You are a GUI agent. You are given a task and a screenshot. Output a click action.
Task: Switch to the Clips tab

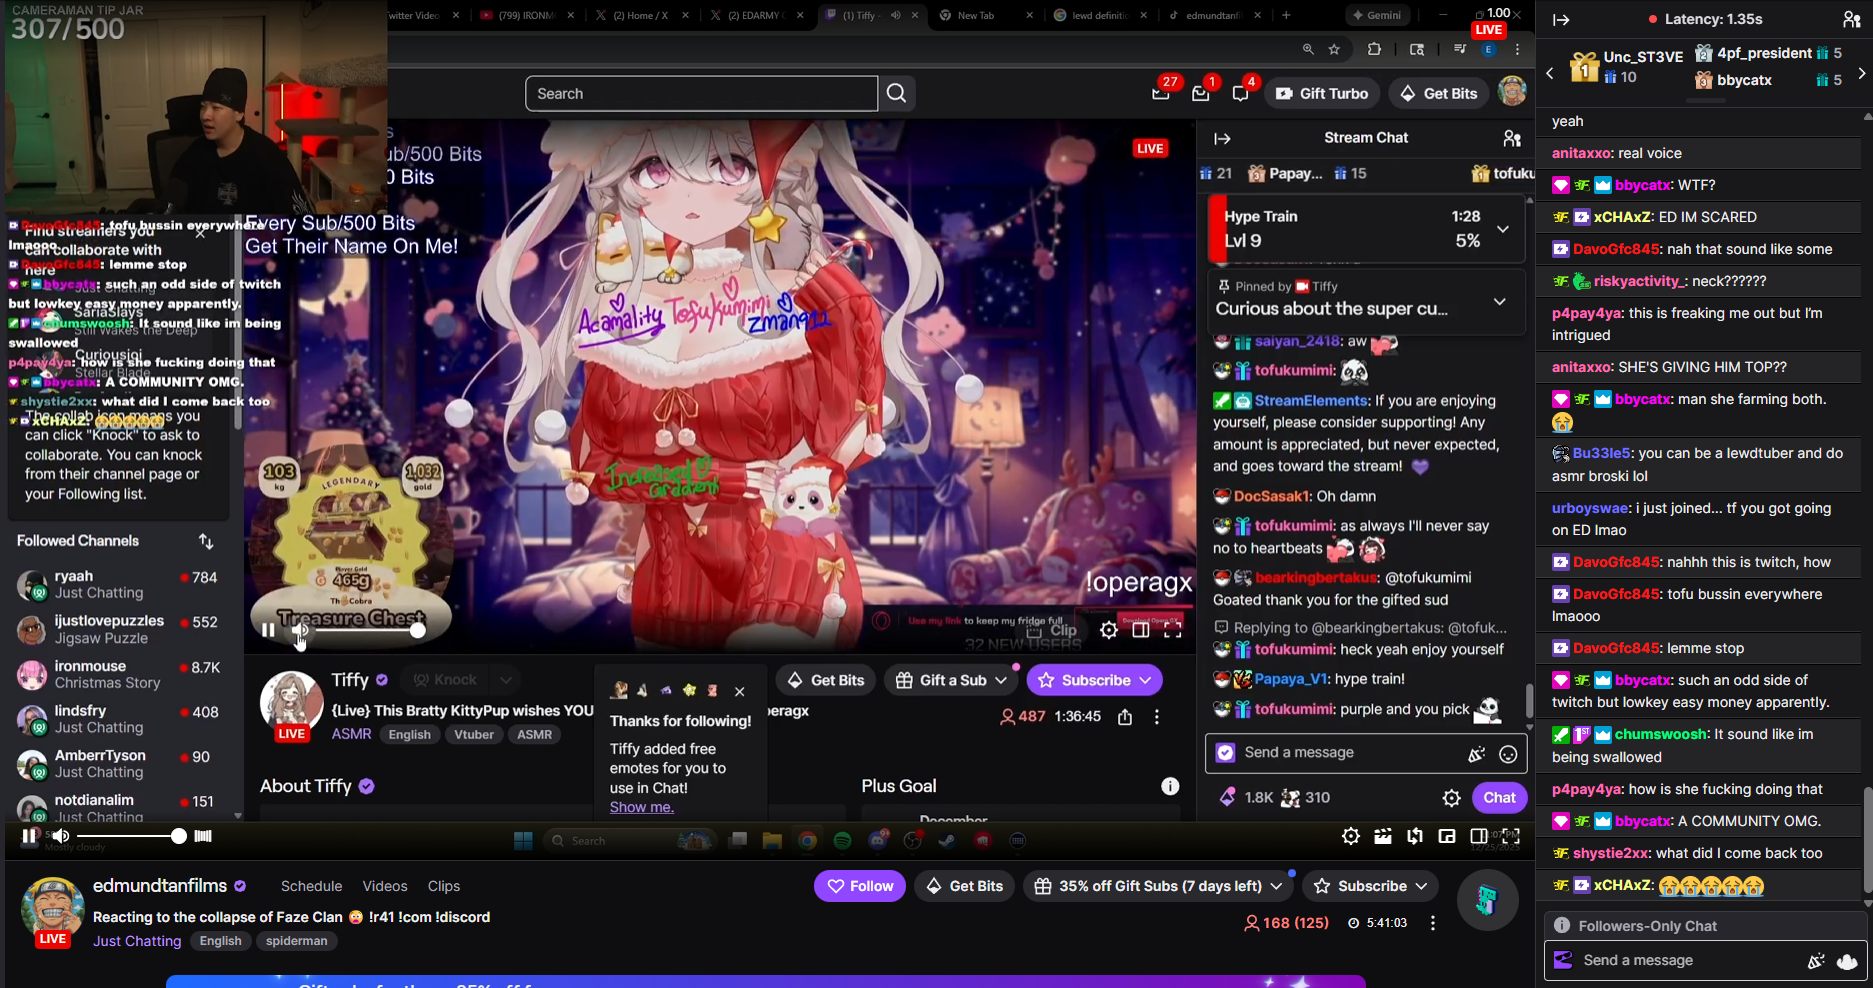click(444, 886)
